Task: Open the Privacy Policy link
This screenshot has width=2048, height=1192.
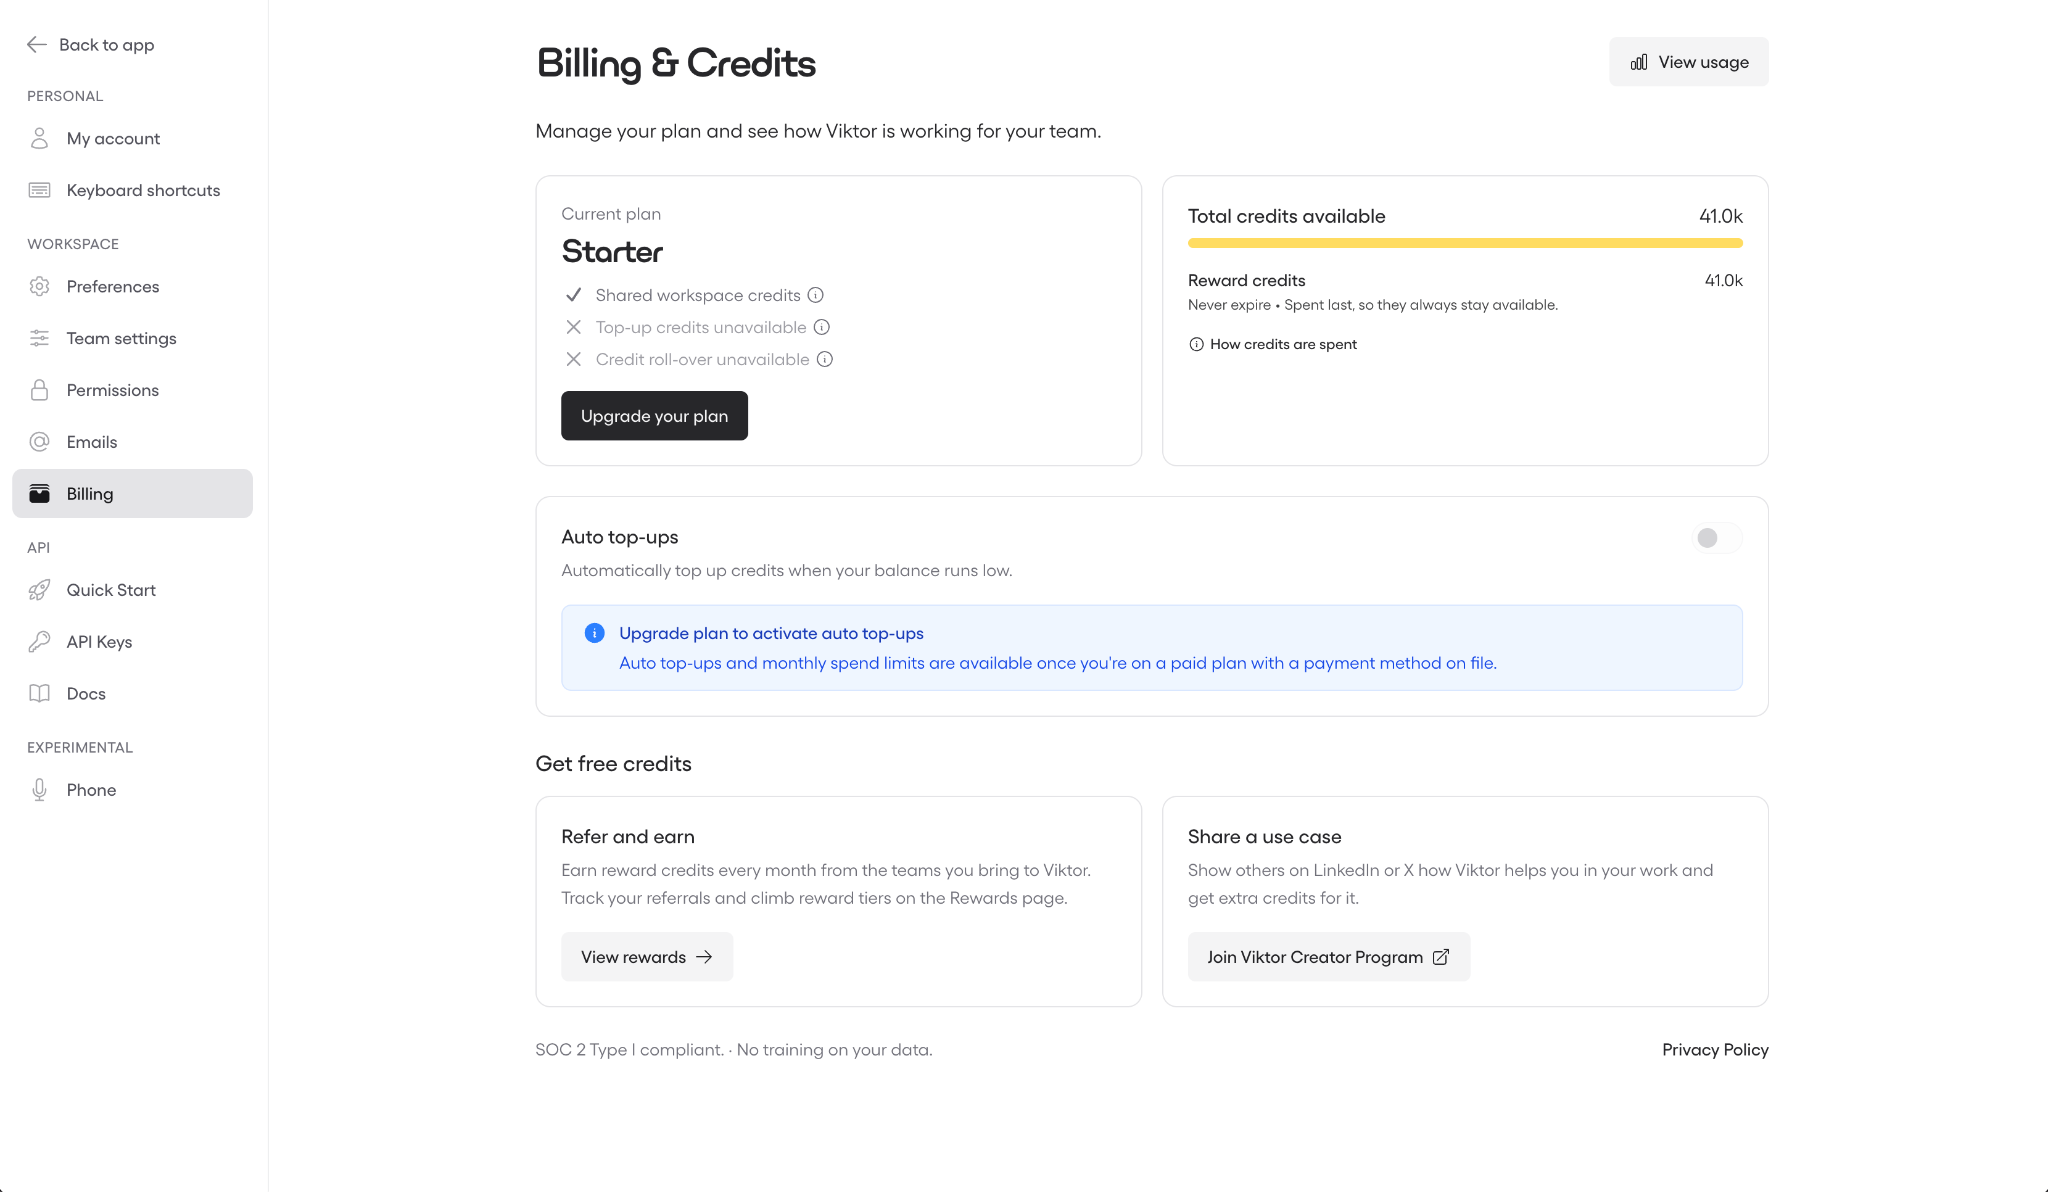Action: pos(1715,1050)
